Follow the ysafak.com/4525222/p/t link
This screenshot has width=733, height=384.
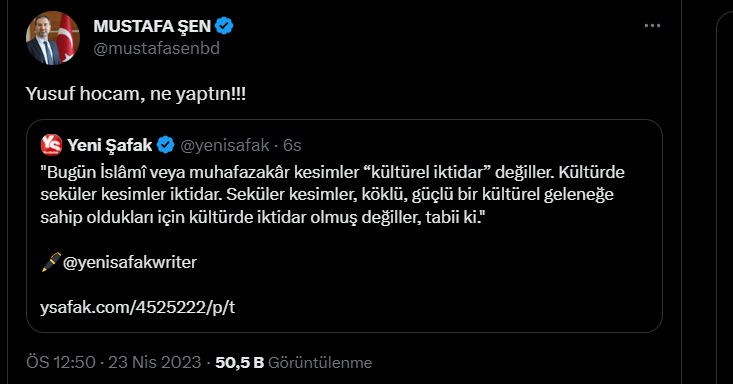pos(137,307)
